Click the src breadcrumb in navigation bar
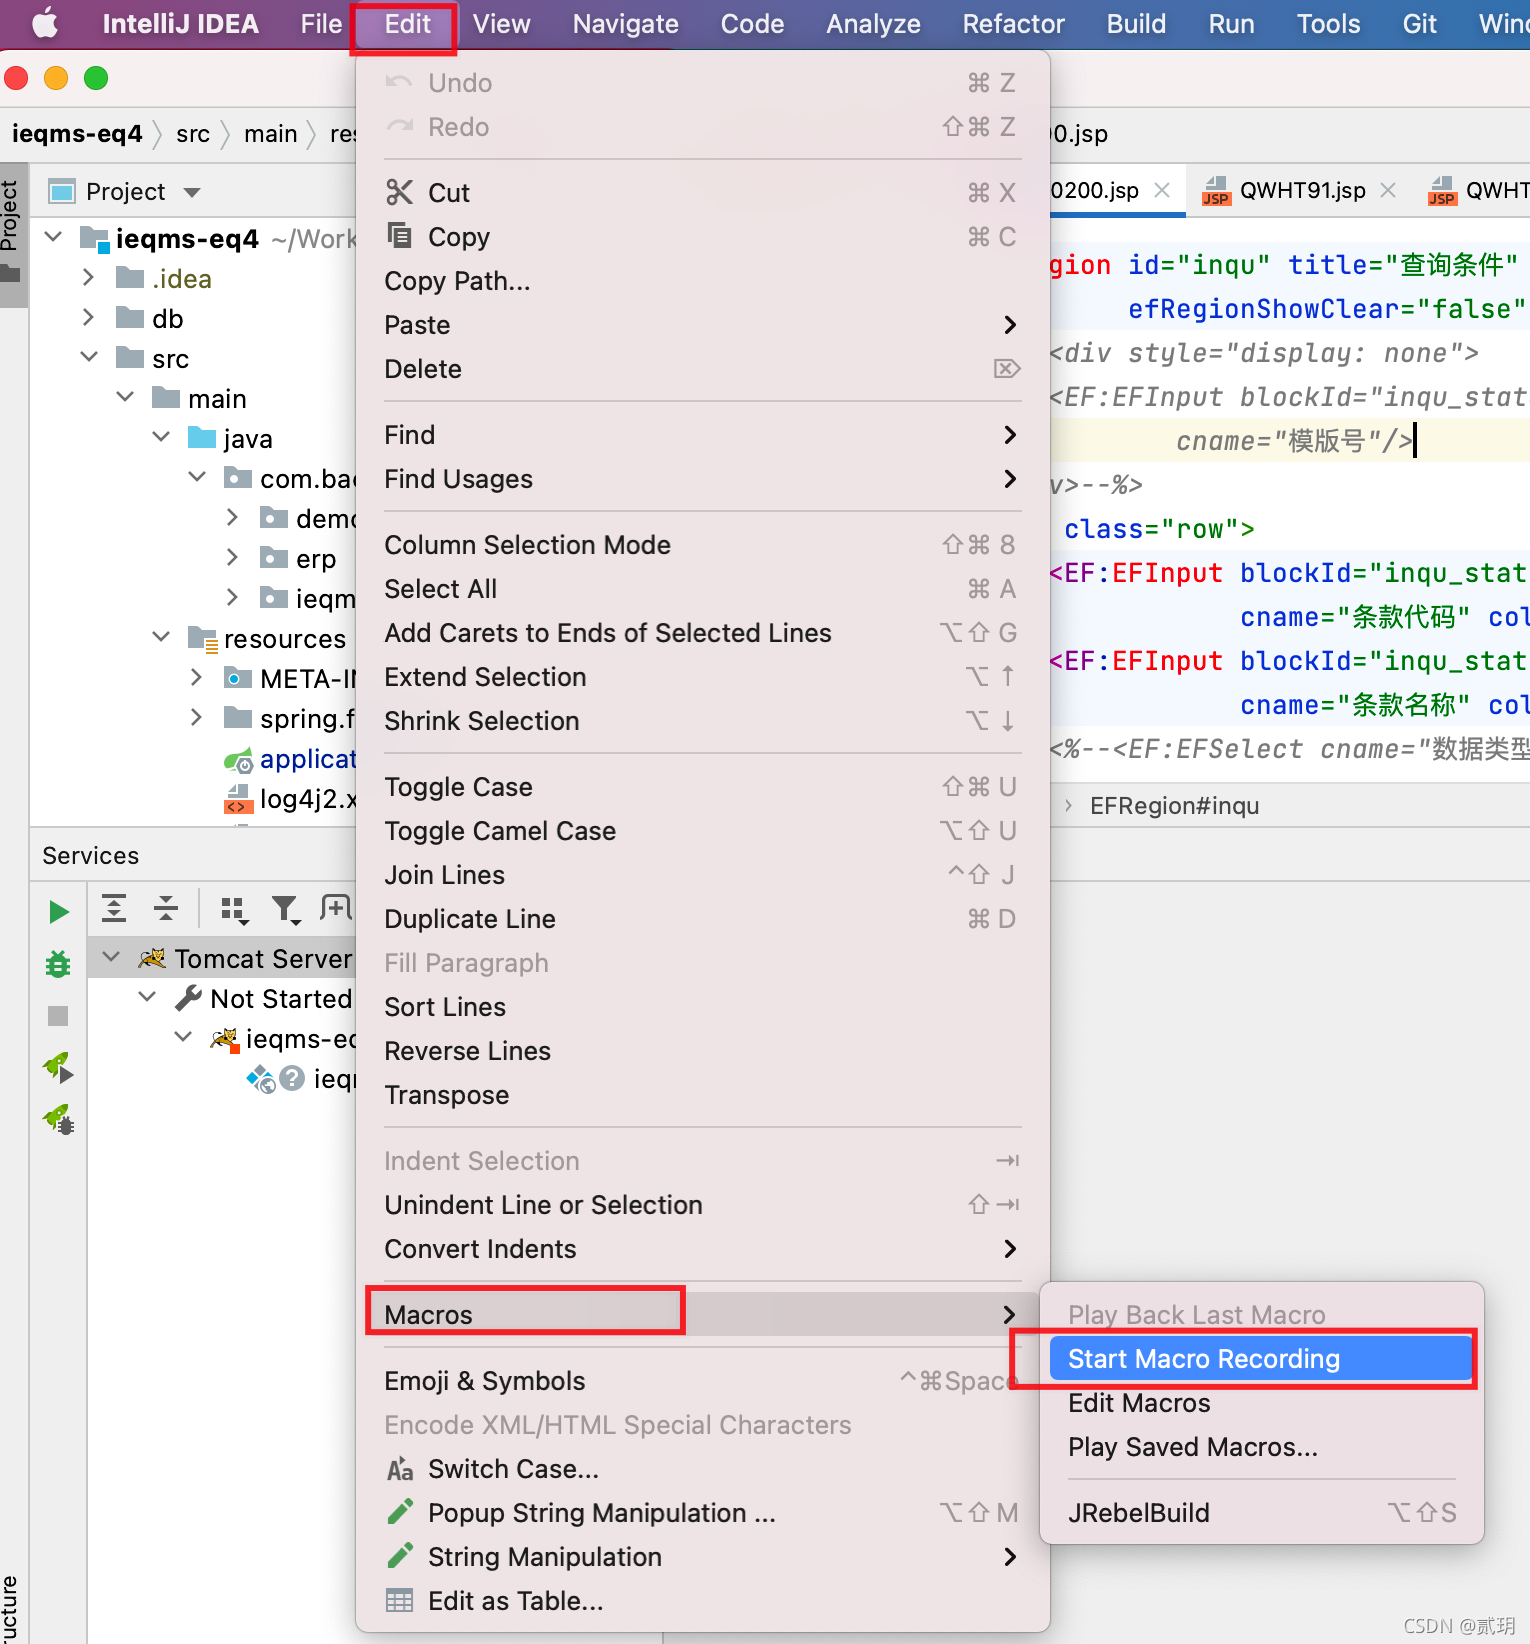The height and width of the screenshot is (1644, 1530). click(192, 133)
